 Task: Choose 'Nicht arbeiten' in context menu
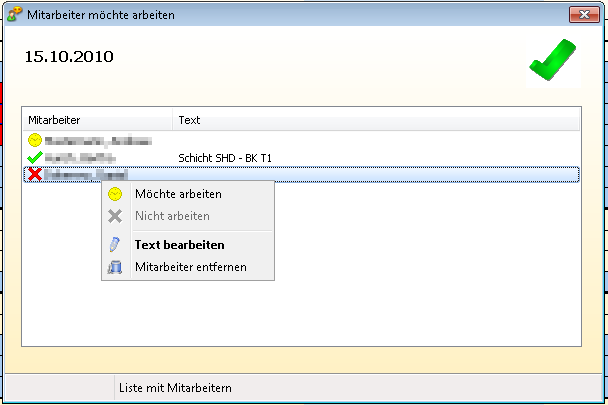188,216
